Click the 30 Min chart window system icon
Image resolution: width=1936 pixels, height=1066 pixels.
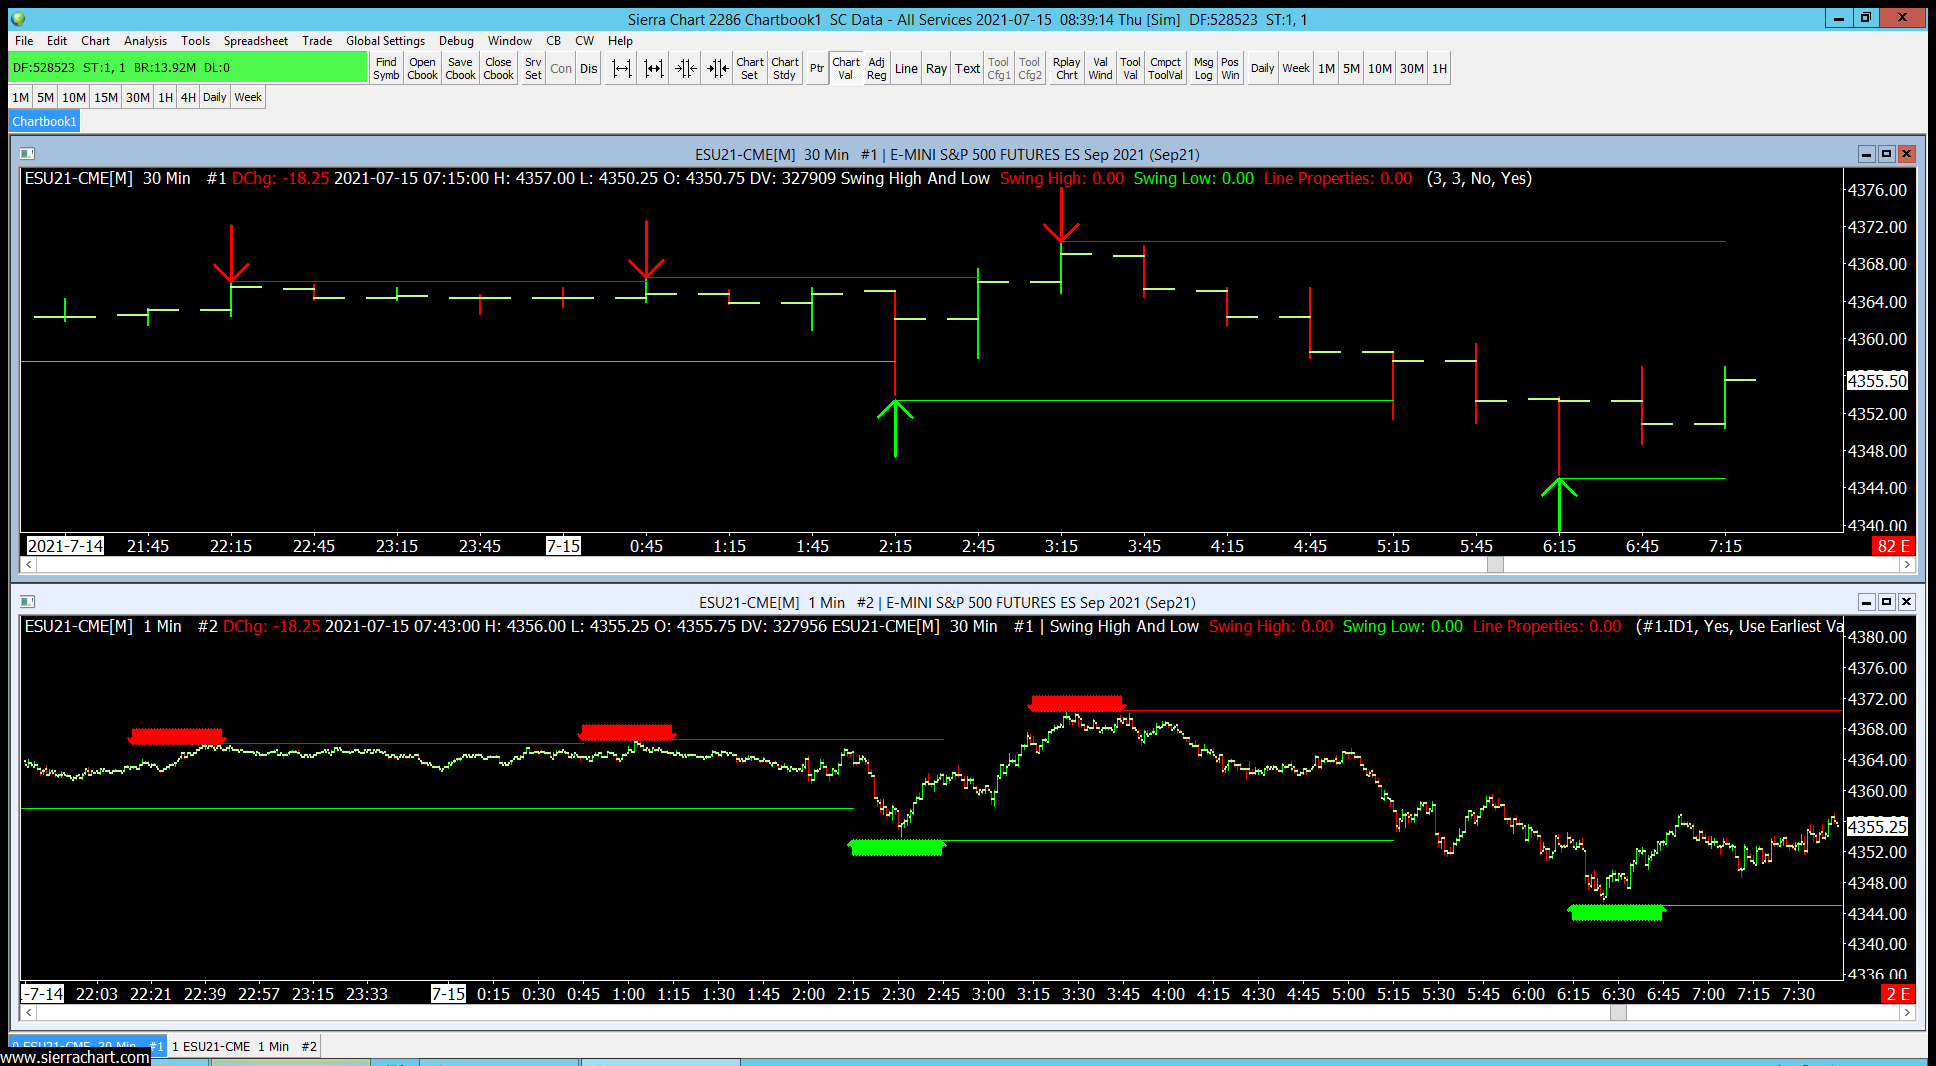click(x=27, y=154)
